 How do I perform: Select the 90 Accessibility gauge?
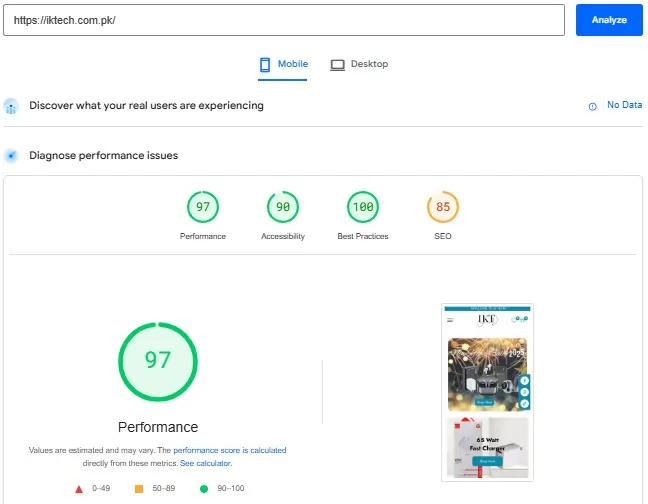click(283, 207)
